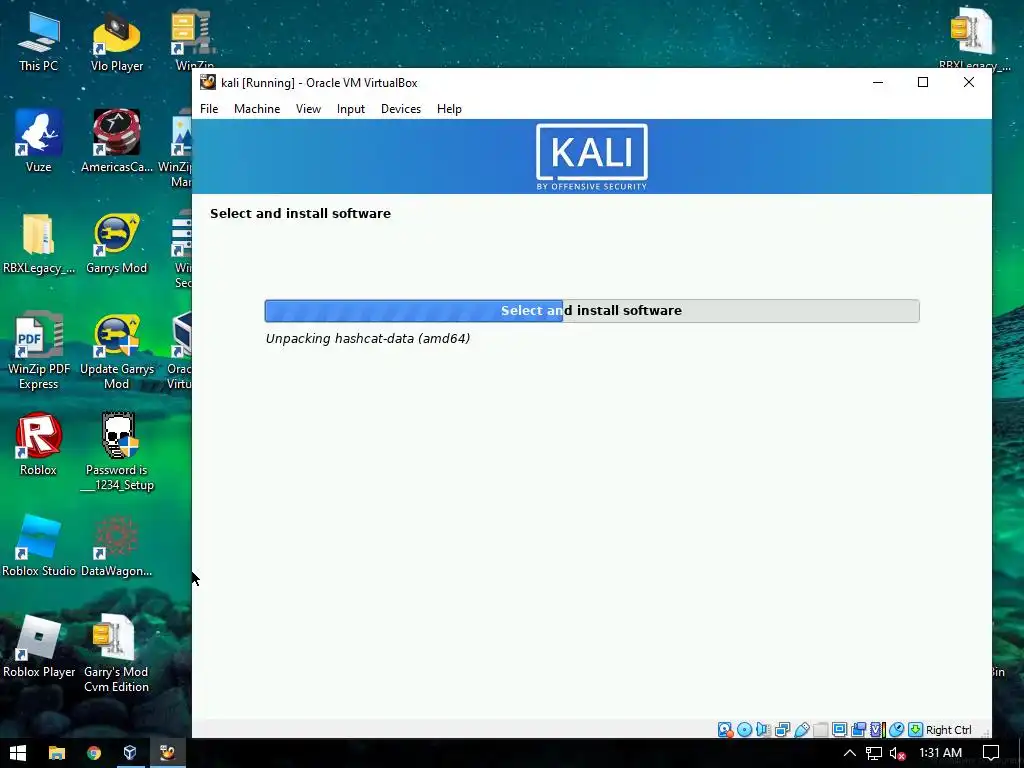
Task: Open the View menu
Action: coord(308,109)
